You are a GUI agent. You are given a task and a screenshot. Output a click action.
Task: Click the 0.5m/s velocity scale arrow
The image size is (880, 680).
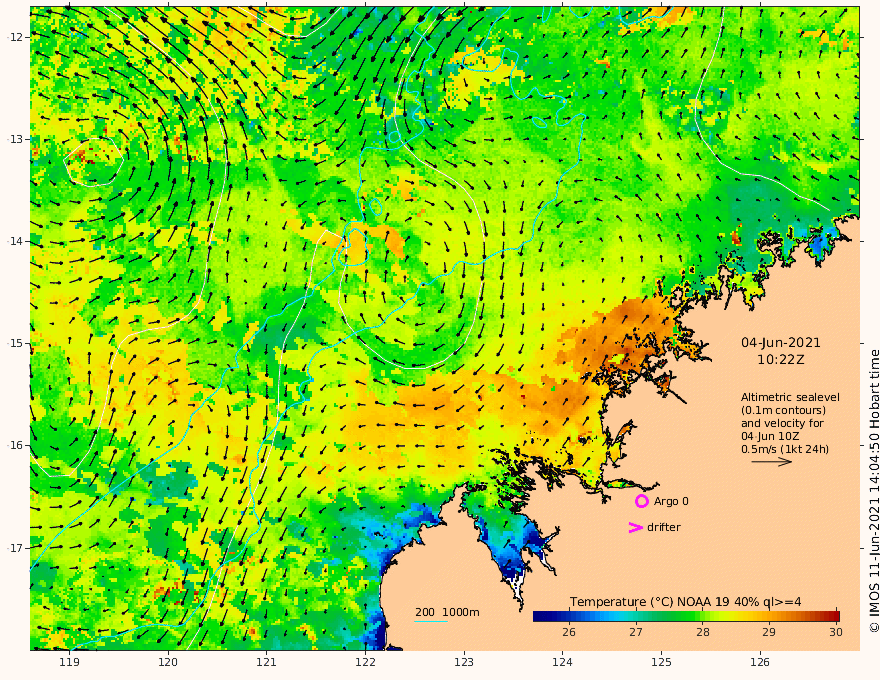[772, 462]
